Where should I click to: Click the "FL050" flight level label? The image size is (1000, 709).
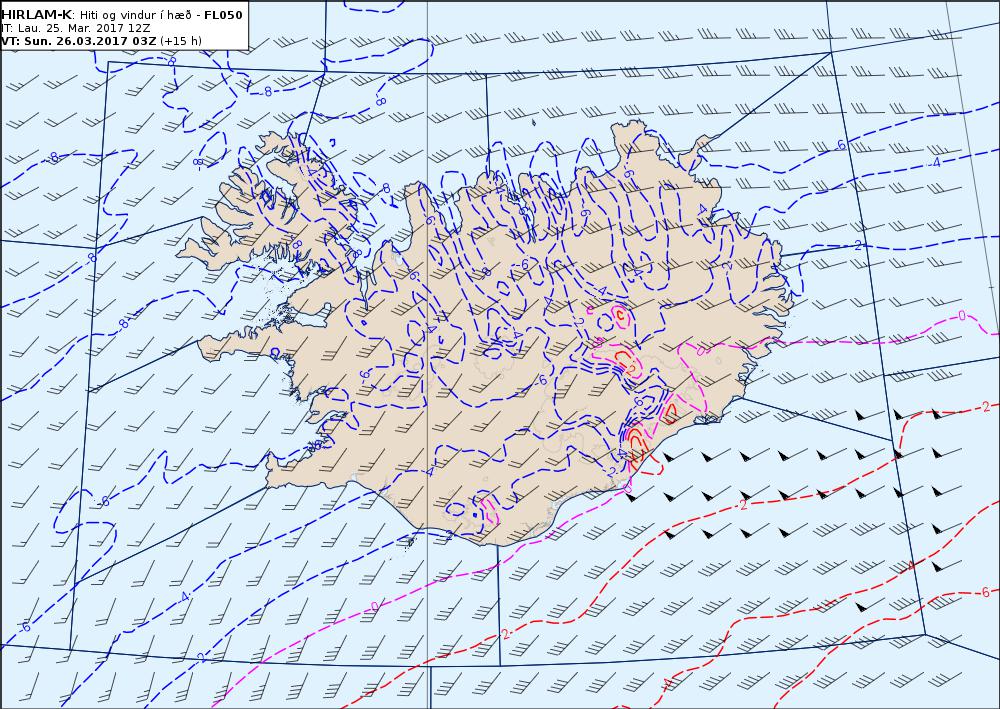[x=223, y=15]
